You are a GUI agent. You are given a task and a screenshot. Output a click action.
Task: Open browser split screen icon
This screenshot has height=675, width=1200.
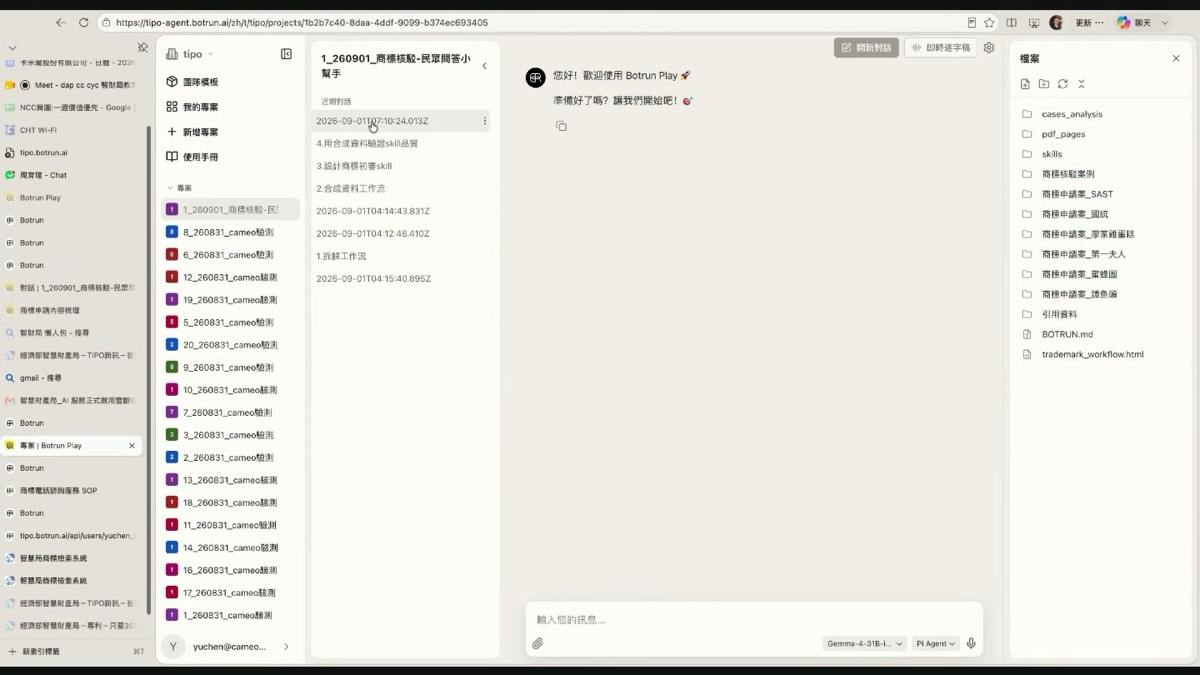click(x=1011, y=22)
